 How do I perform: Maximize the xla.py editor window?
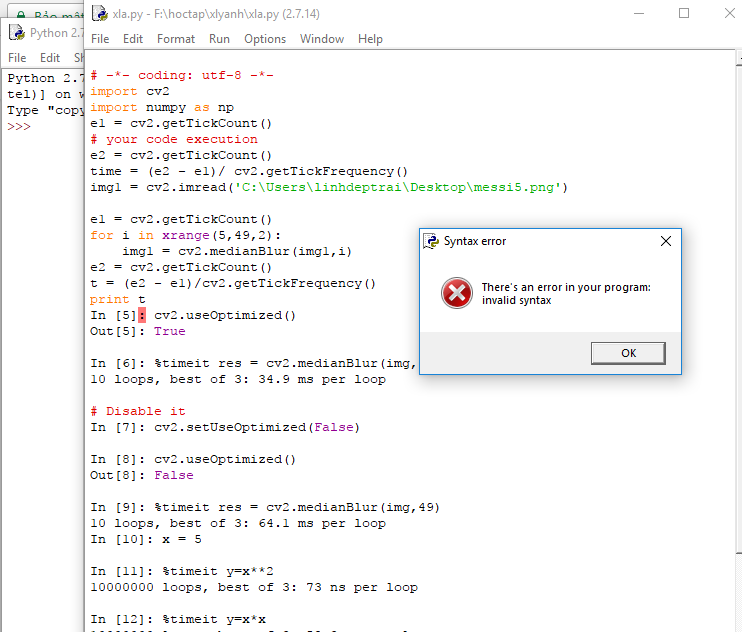coord(684,14)
